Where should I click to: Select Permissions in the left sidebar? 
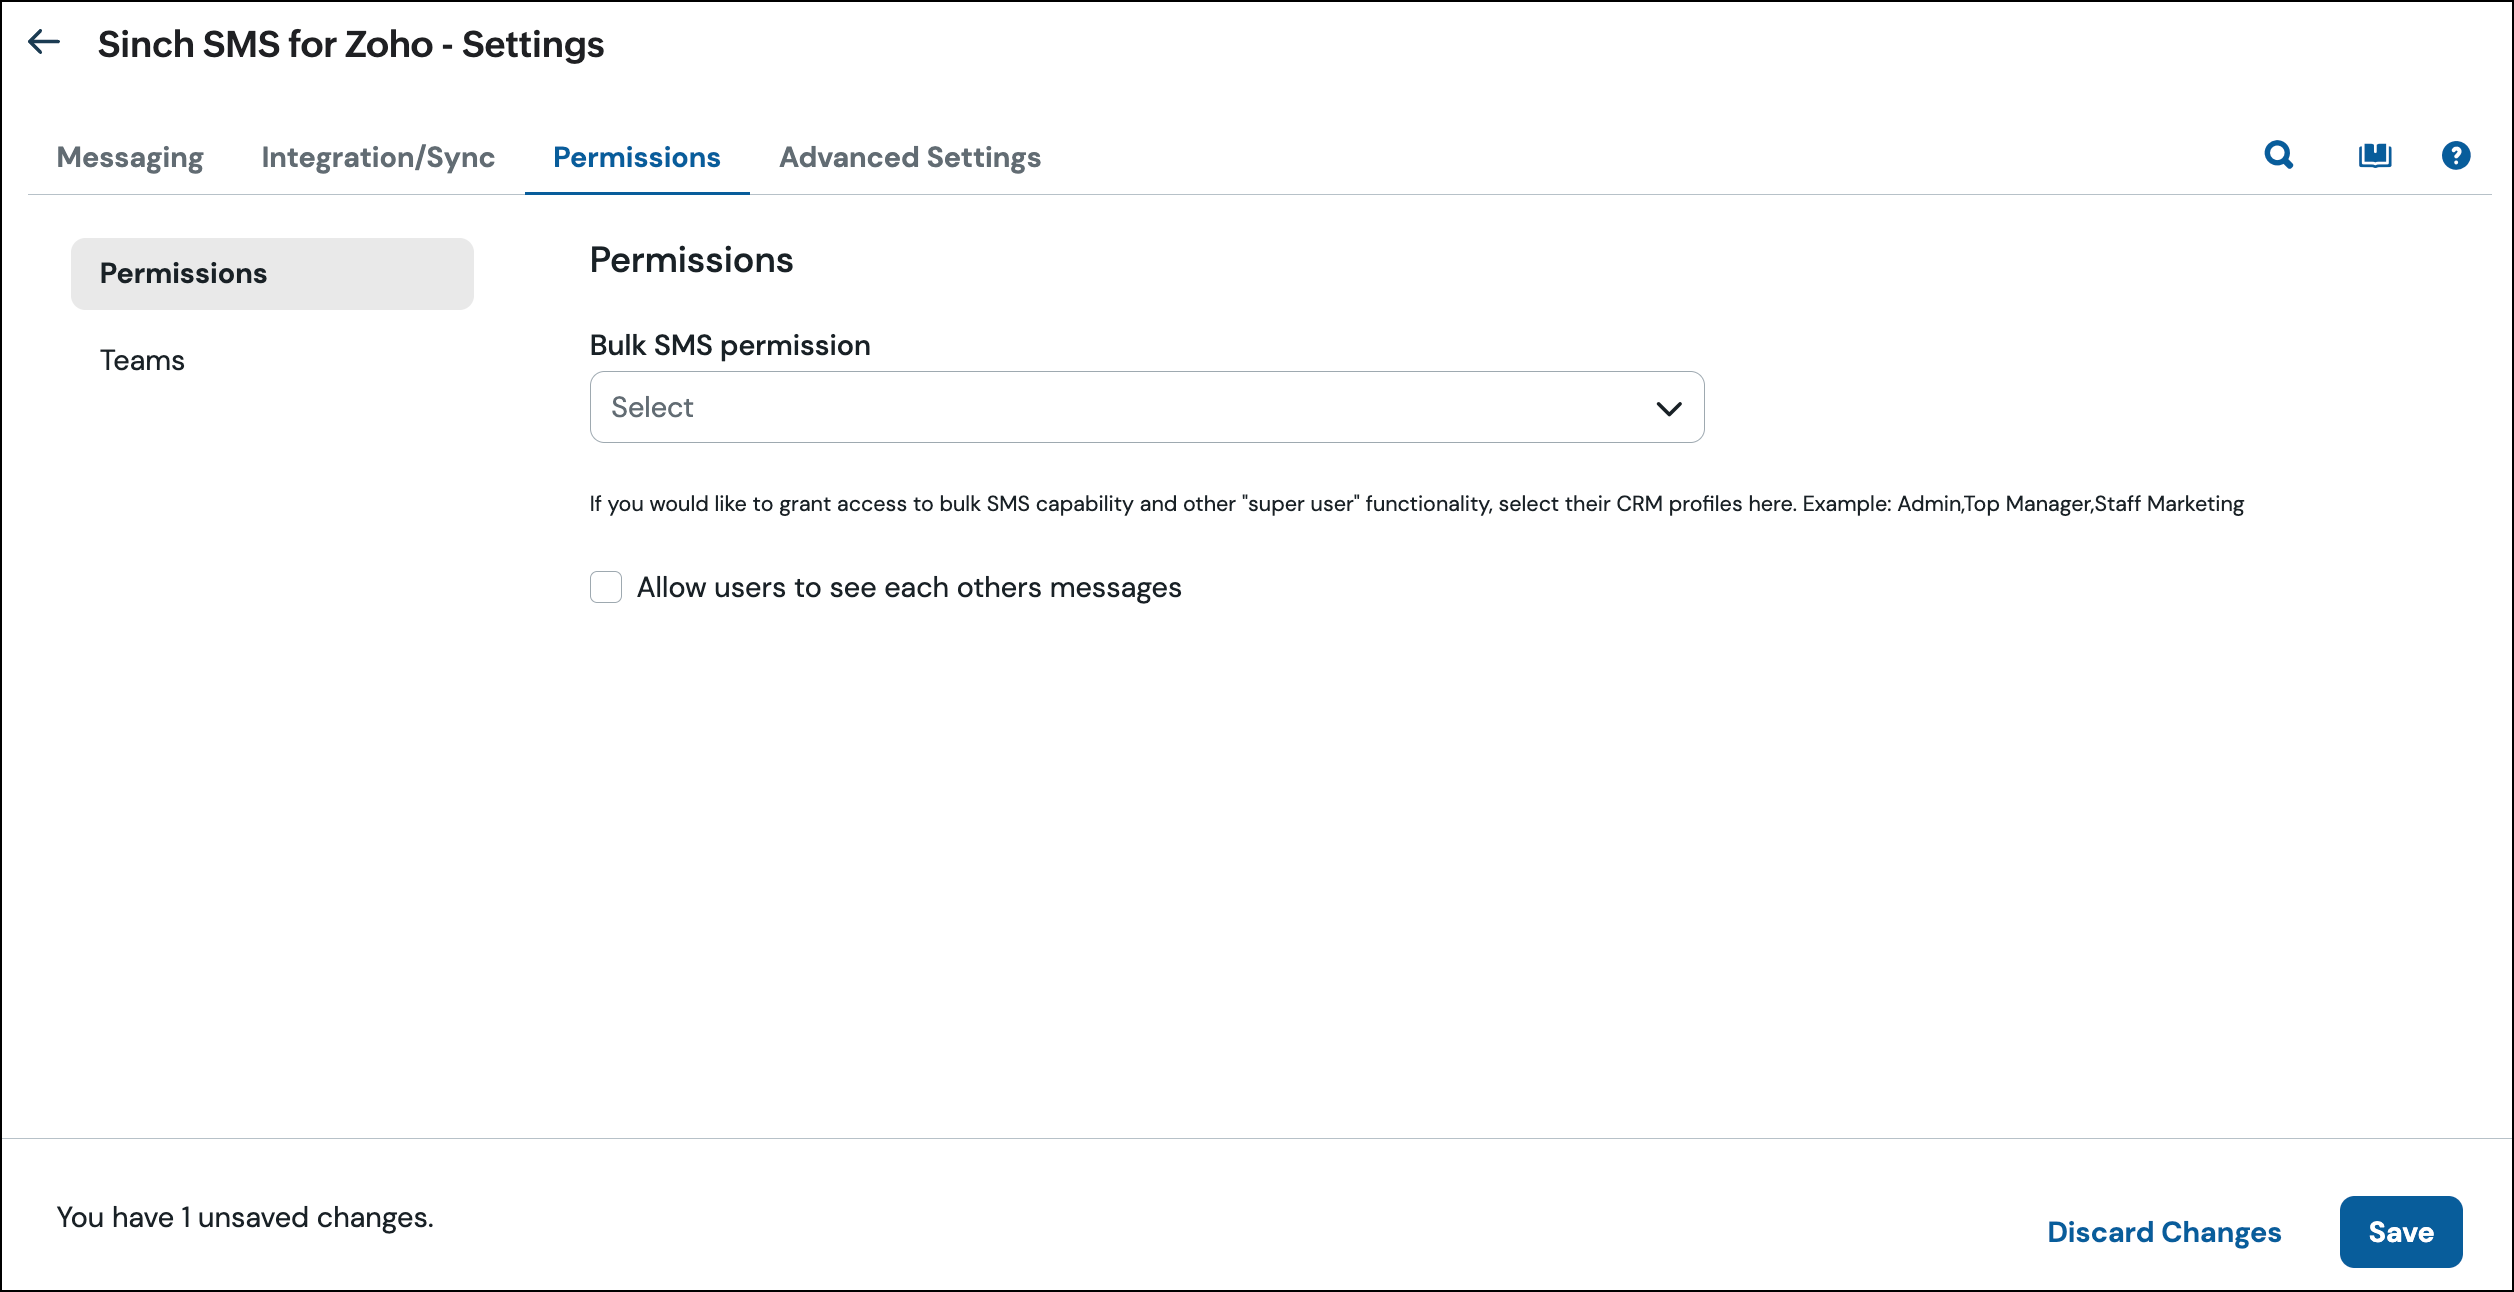point(272,273)
